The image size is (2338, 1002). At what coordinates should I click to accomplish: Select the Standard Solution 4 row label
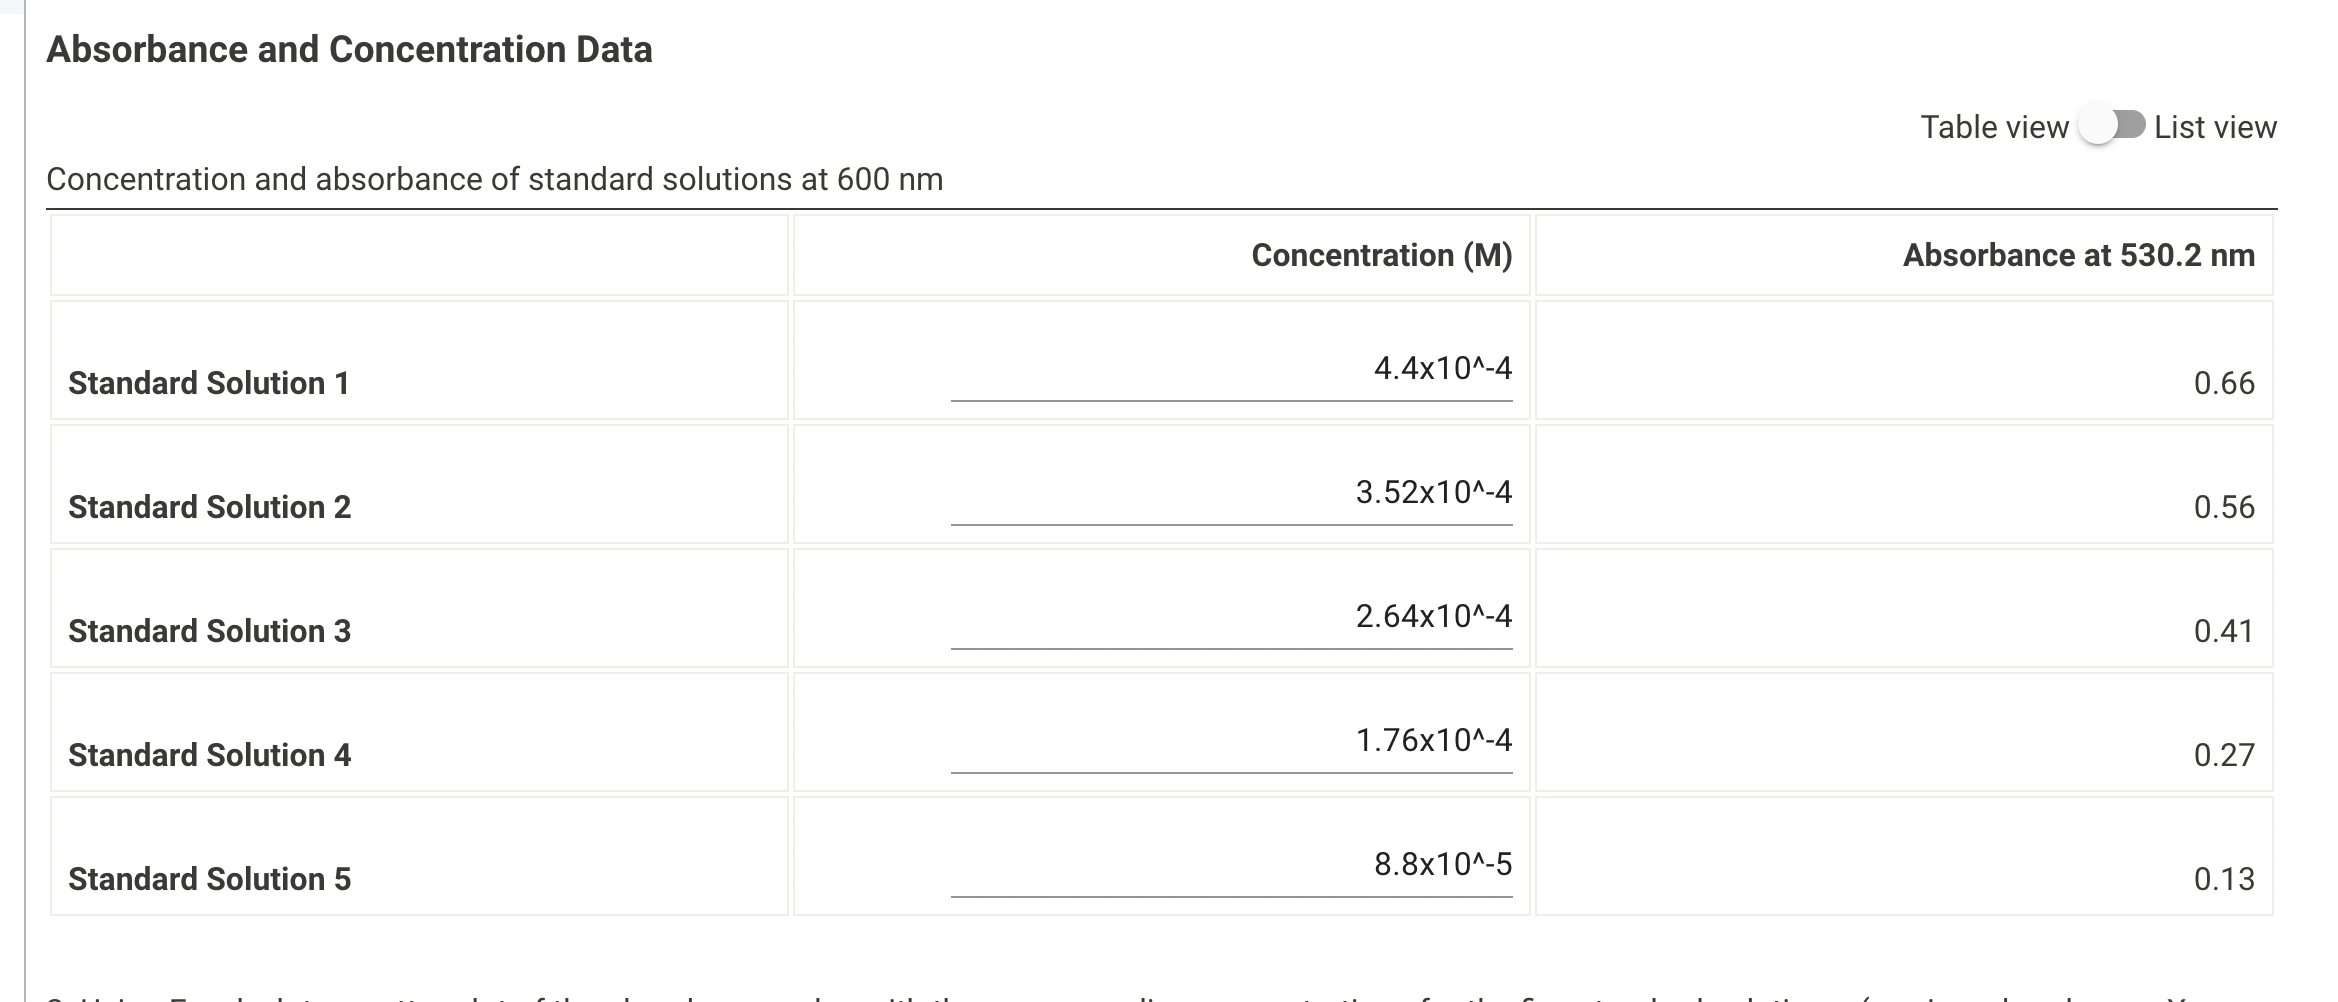(x=209, y=755)
